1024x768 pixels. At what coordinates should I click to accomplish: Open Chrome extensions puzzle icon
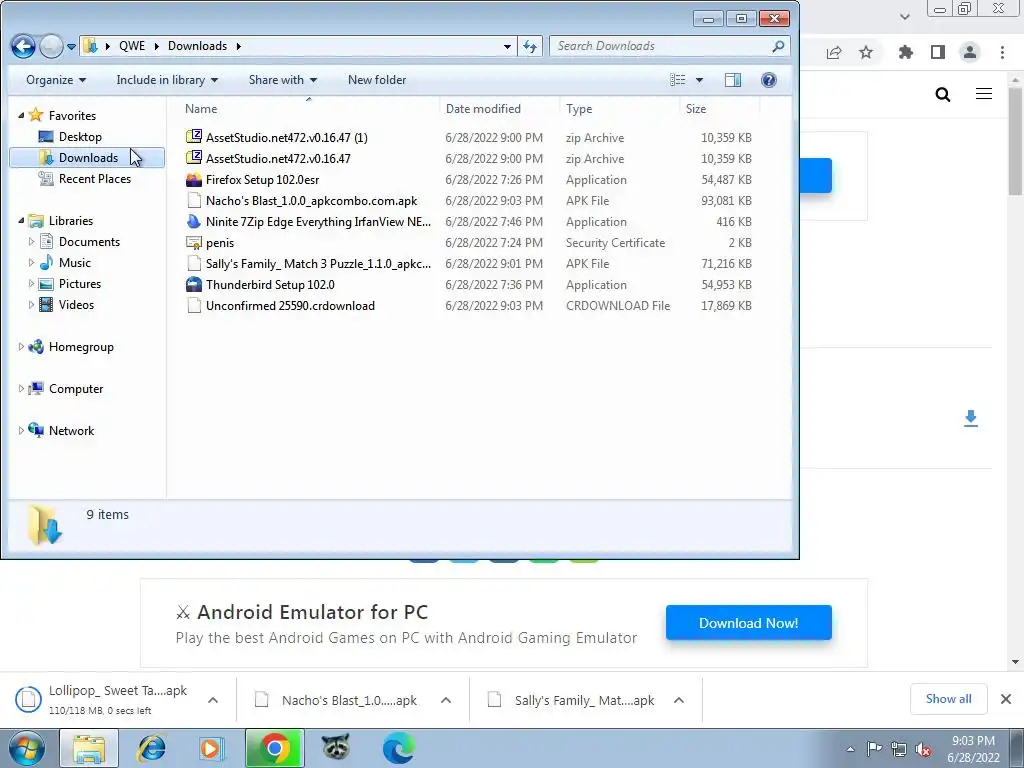pos(906,52)
